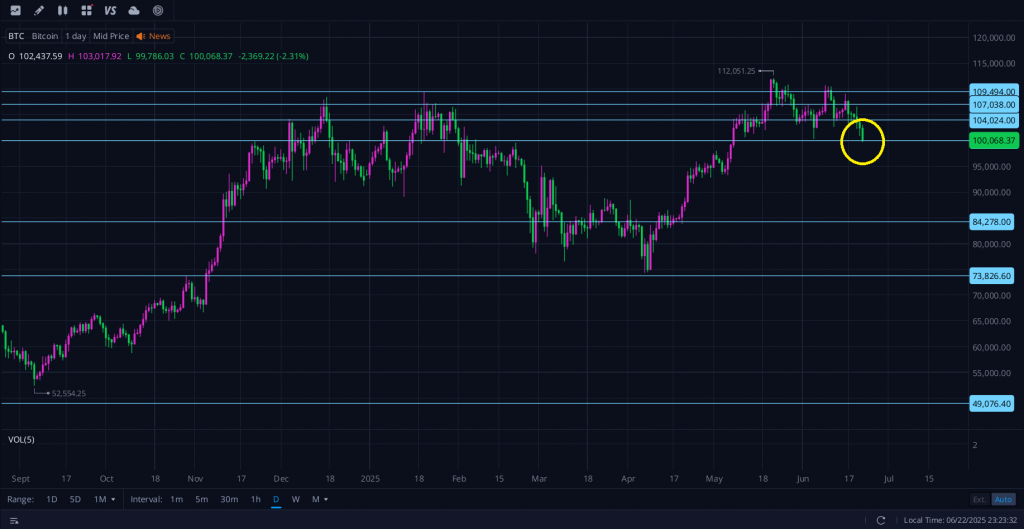This screenshot has height=529, width=1024.
Task: Select the 30m interval
Action: pyautogui.click(x=229, y=499)
